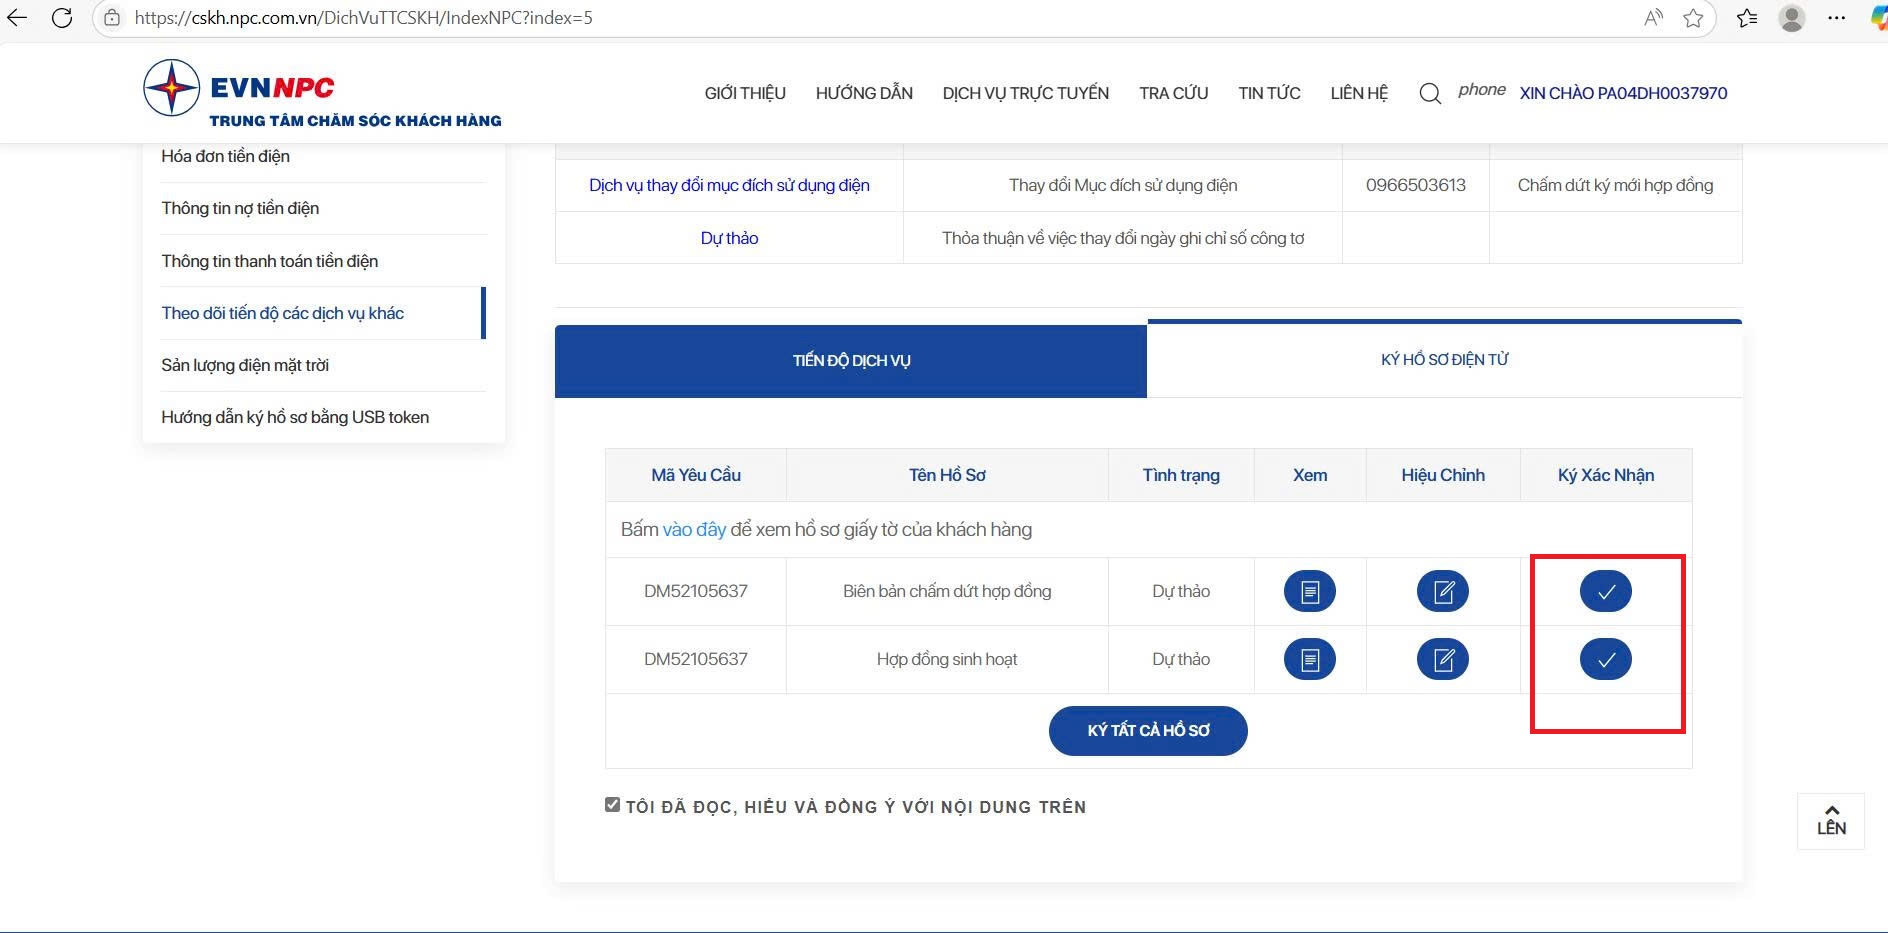
Task: Edit the Biên bản chấm dứt hợp đồng record
Action: coord(1442,592)
